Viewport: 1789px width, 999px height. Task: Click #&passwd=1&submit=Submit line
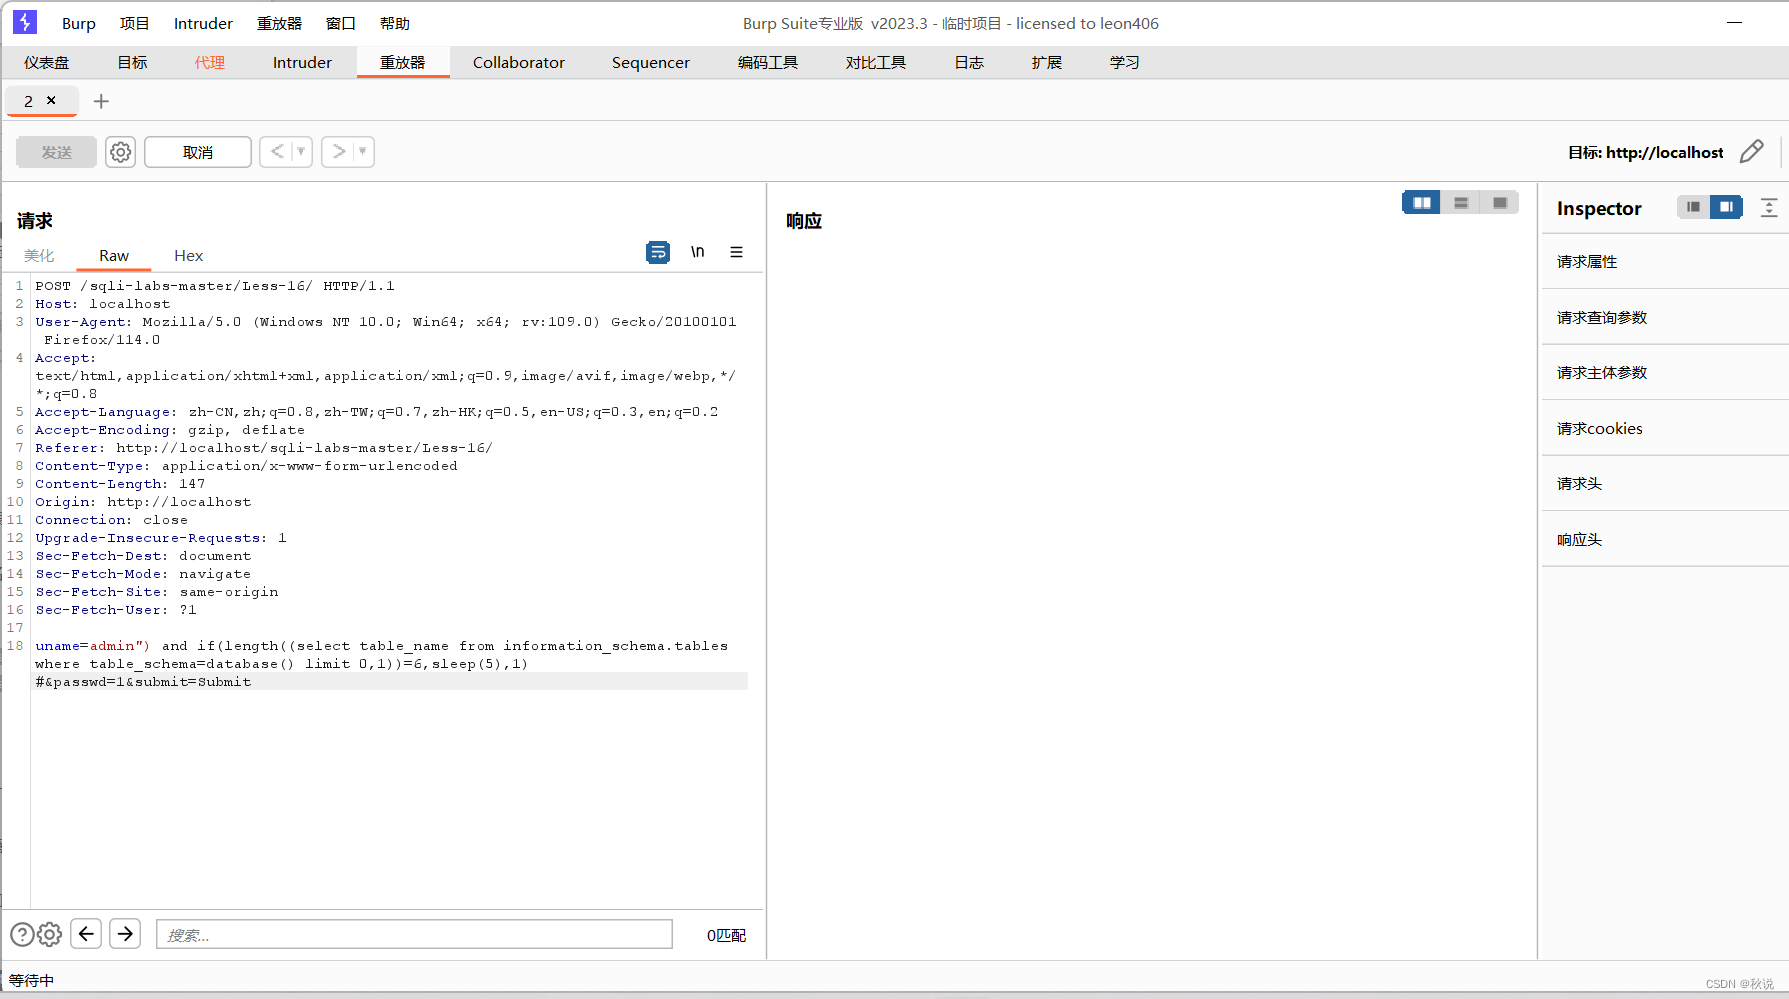pyautogui.click(x=143, y=682)
